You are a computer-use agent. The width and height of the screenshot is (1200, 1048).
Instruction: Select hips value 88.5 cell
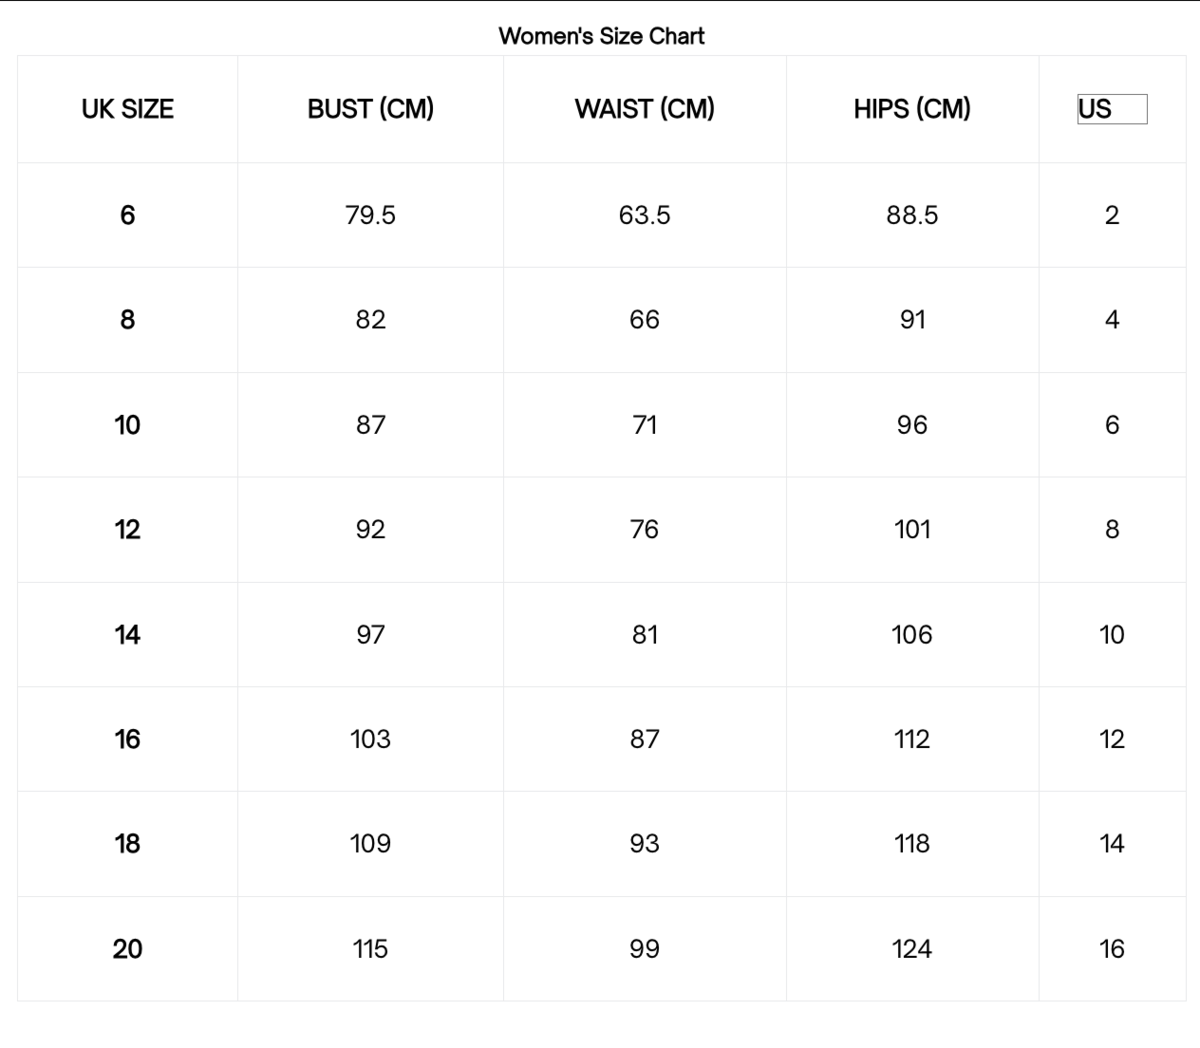coord(912,215)
